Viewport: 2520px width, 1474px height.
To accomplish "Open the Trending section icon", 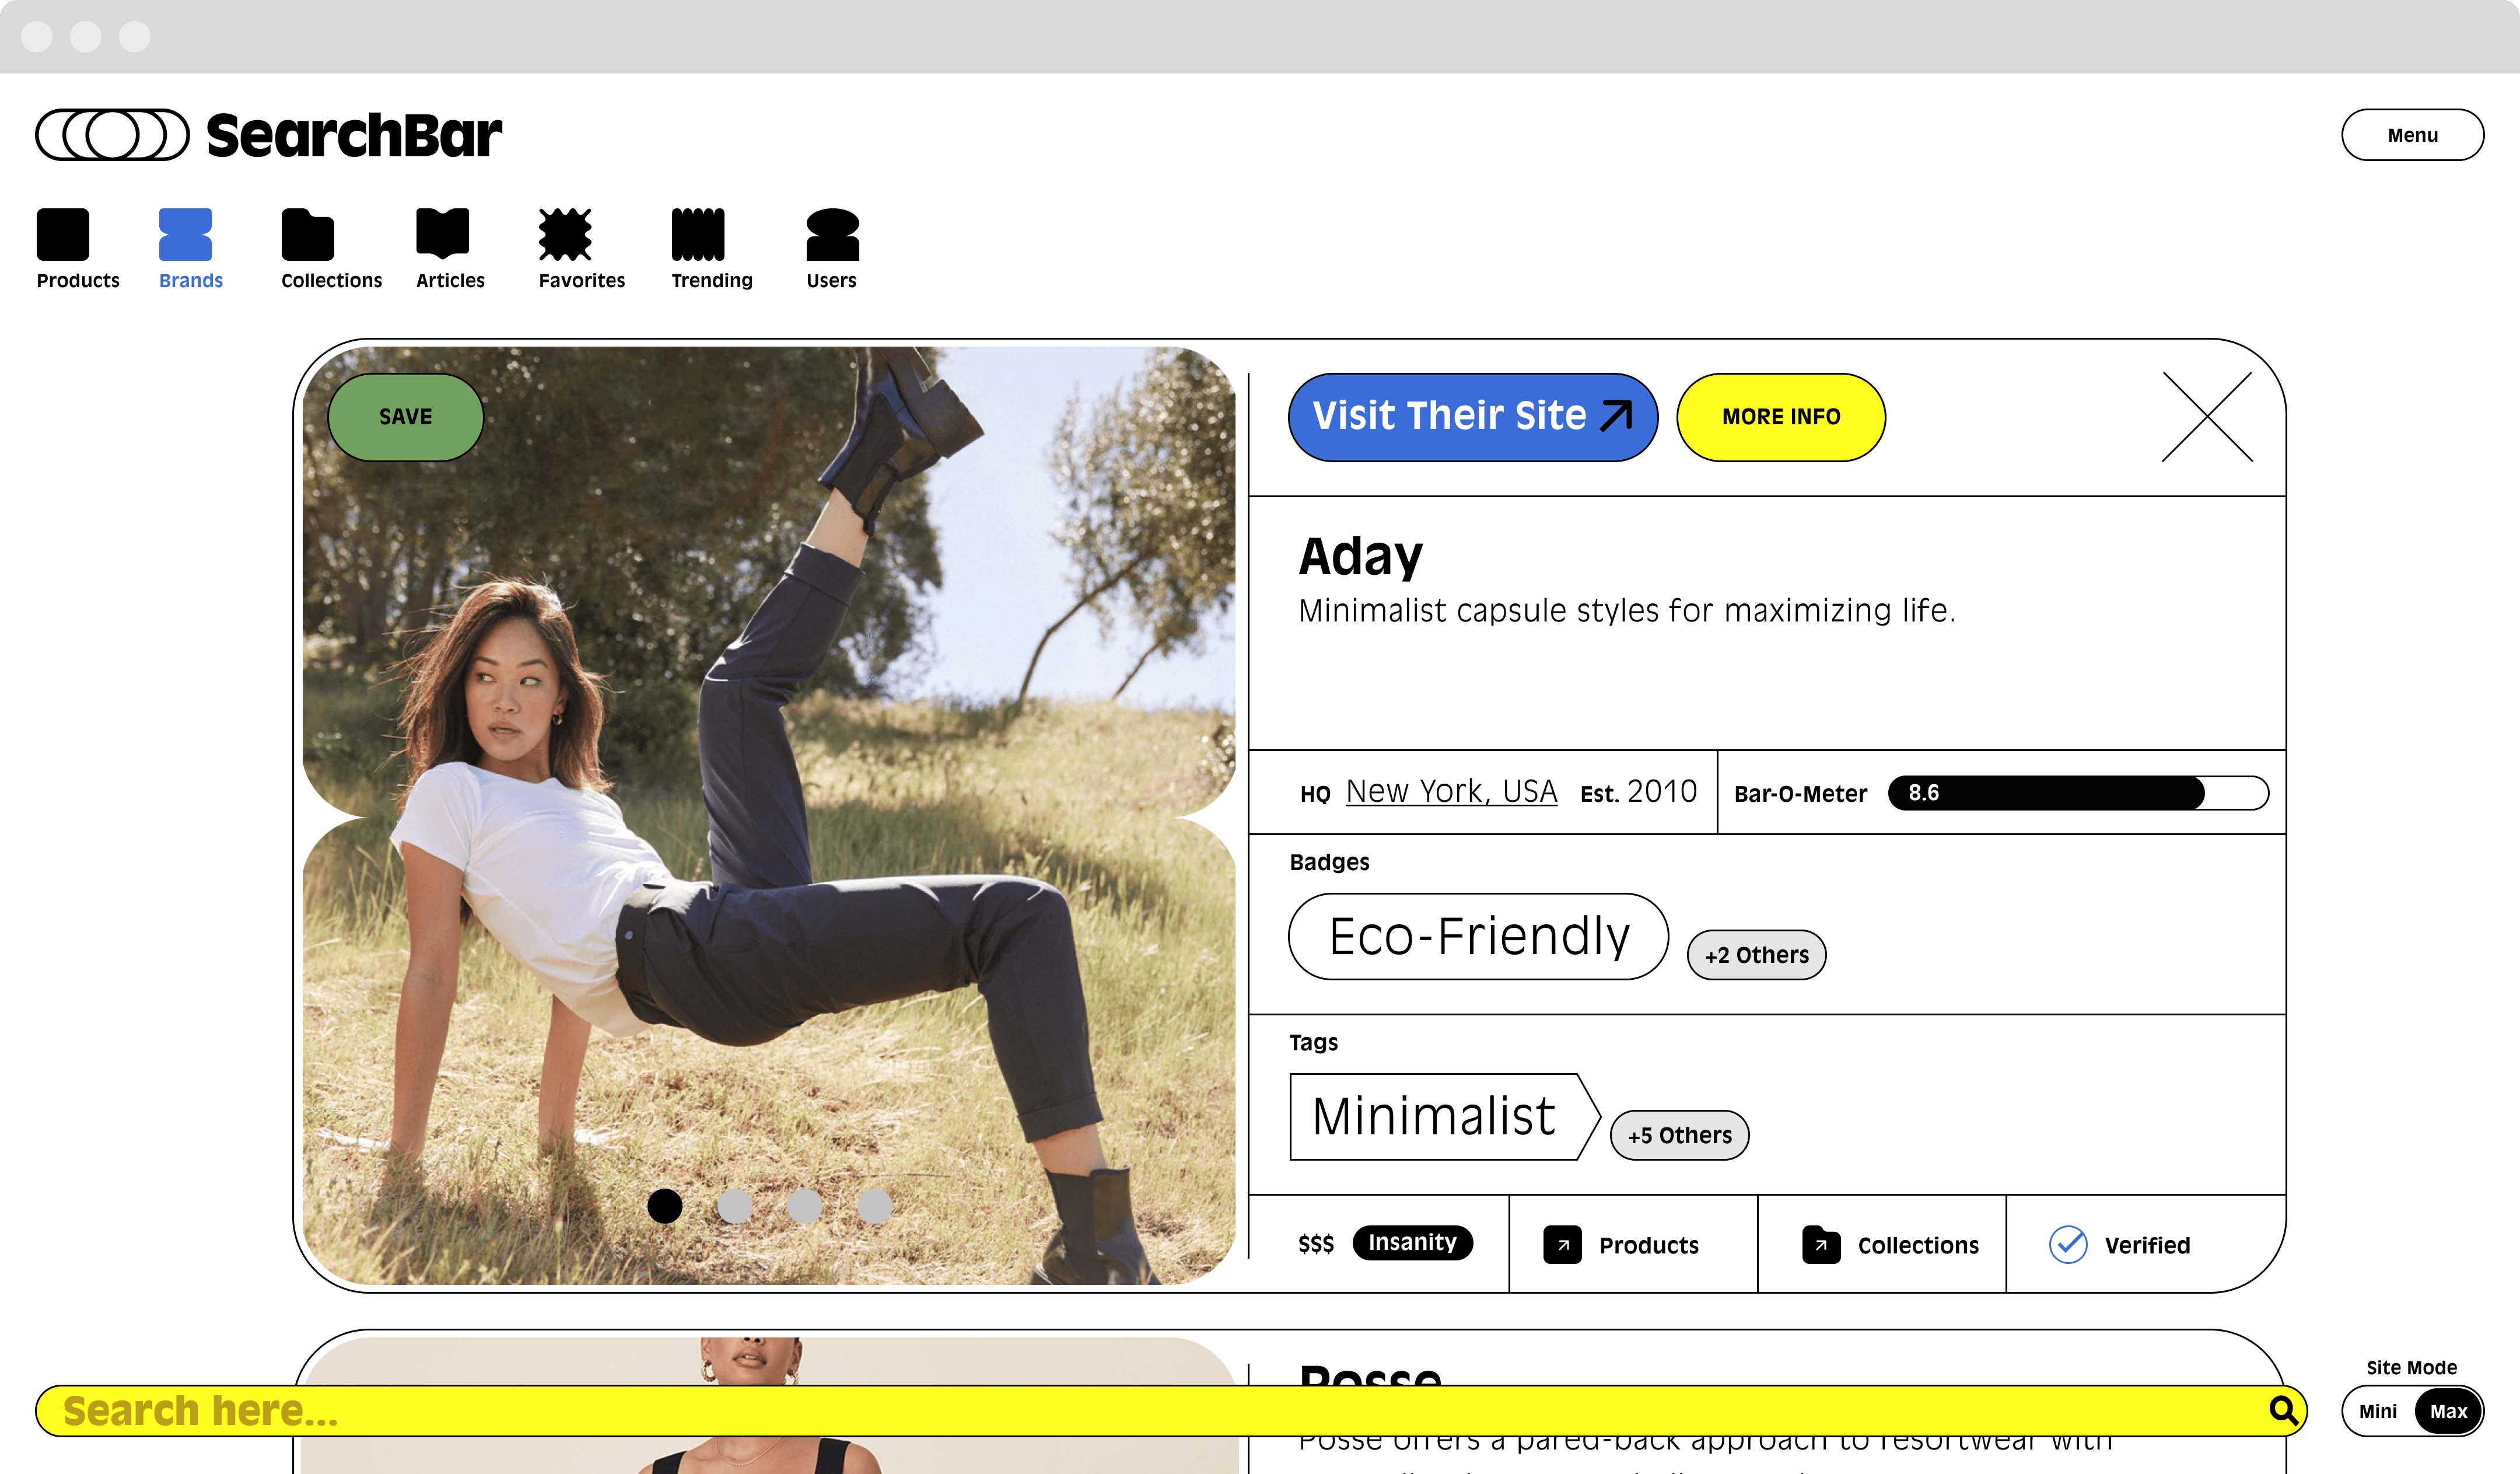I will click(697, 235).
